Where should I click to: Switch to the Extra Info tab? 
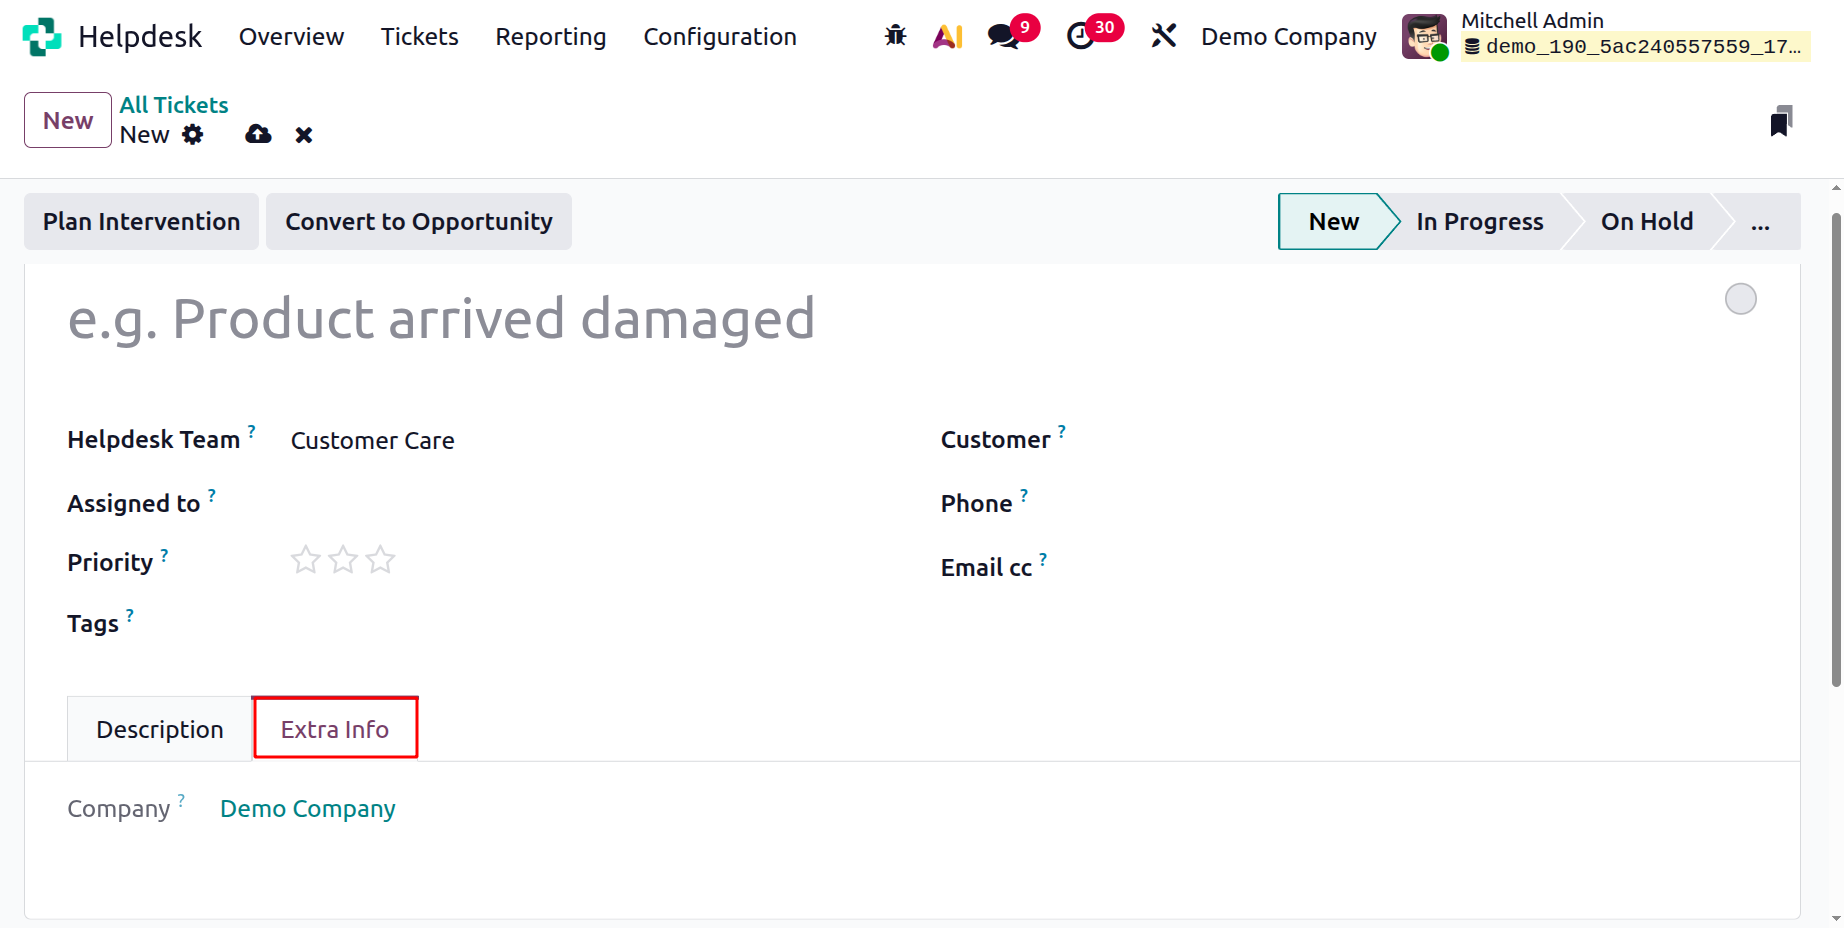[x=335, y=729]
